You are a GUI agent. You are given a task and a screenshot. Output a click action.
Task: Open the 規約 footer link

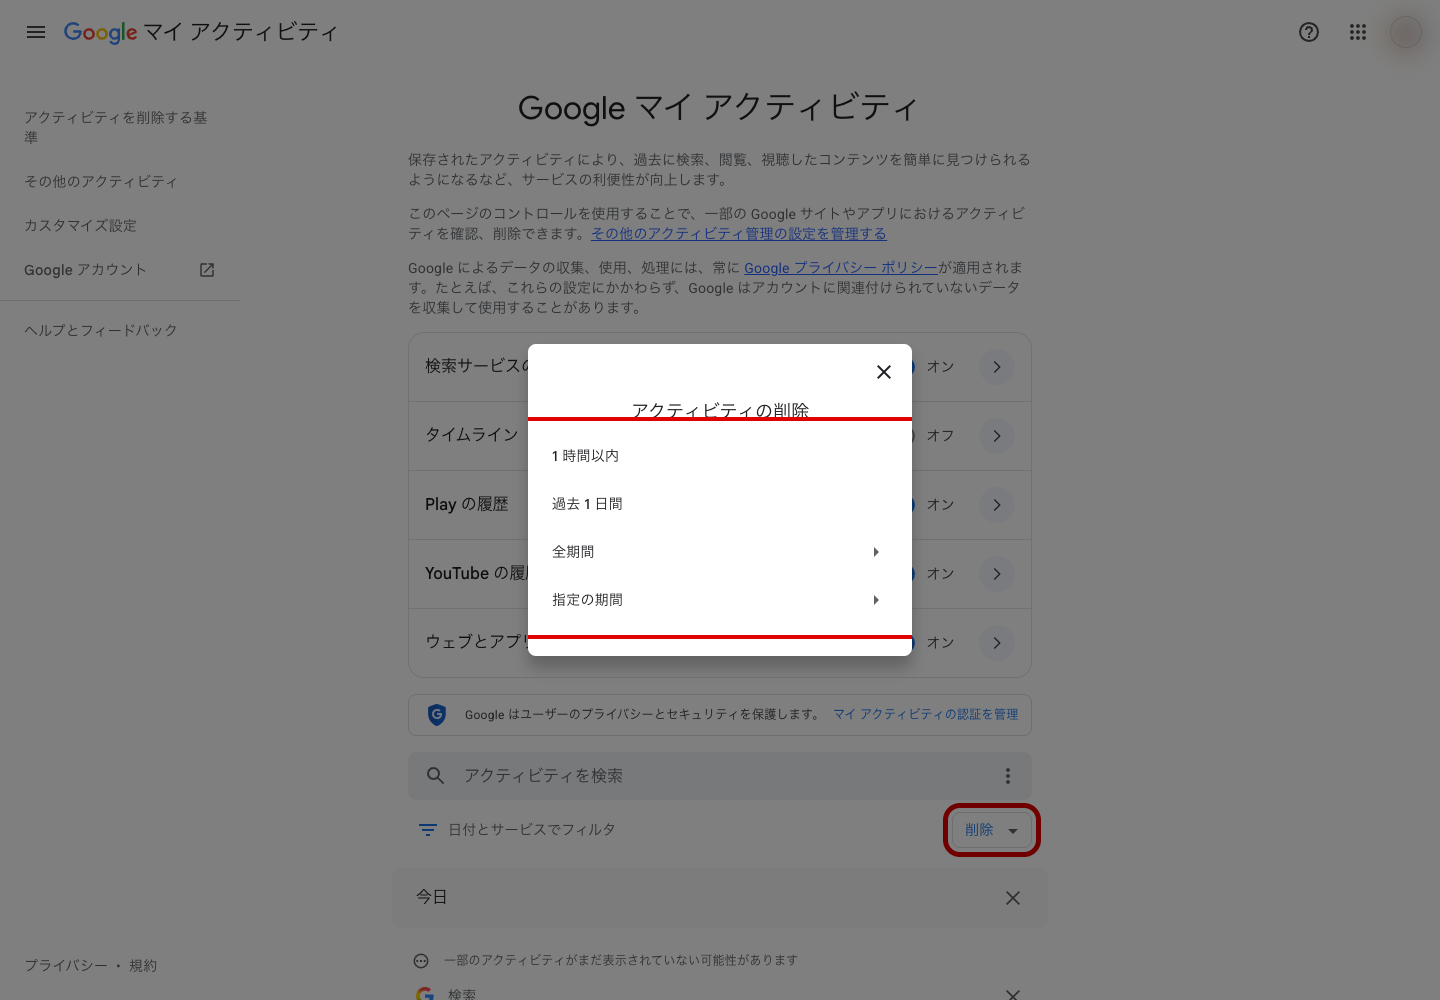(x=143, y=966)
